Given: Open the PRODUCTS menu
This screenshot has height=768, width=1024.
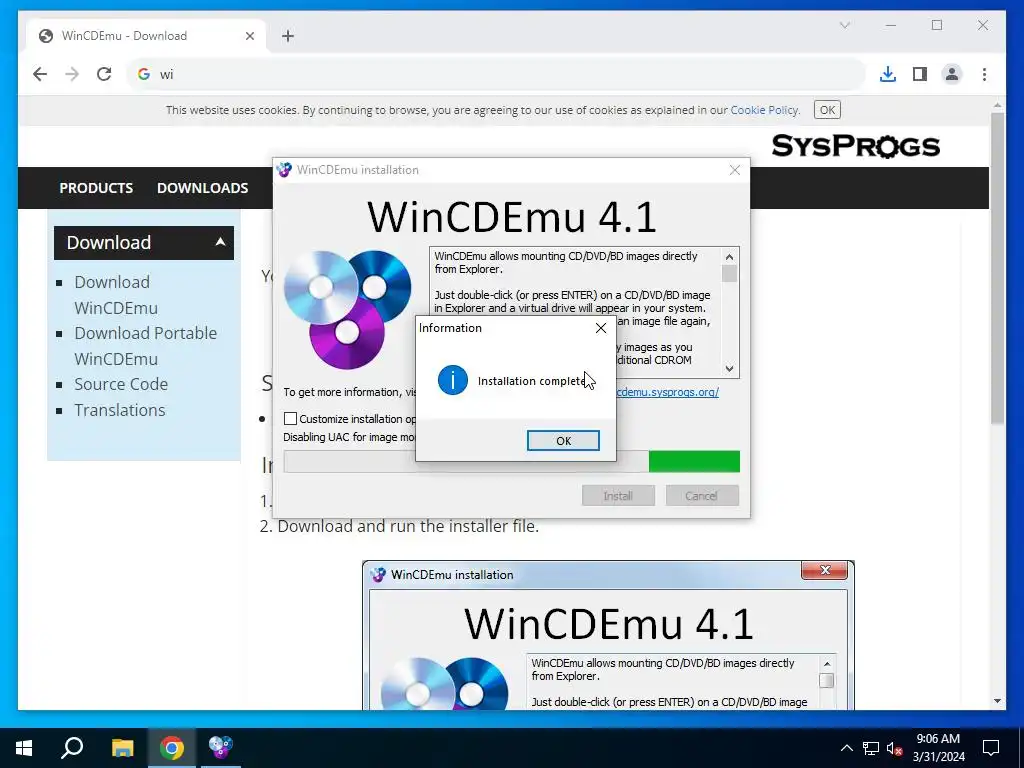Looking at the screenshot, I should (x=96, y=188).
